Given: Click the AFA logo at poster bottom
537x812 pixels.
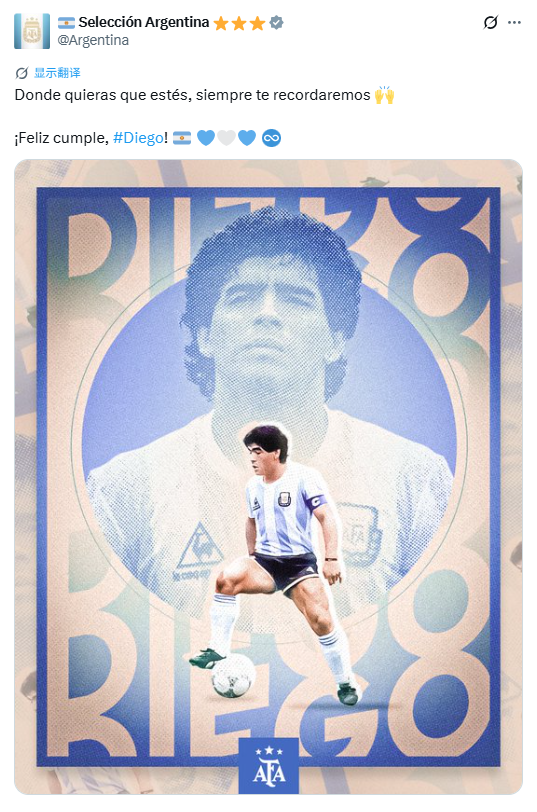Looking at the screenshot, I should pos(268,765).
